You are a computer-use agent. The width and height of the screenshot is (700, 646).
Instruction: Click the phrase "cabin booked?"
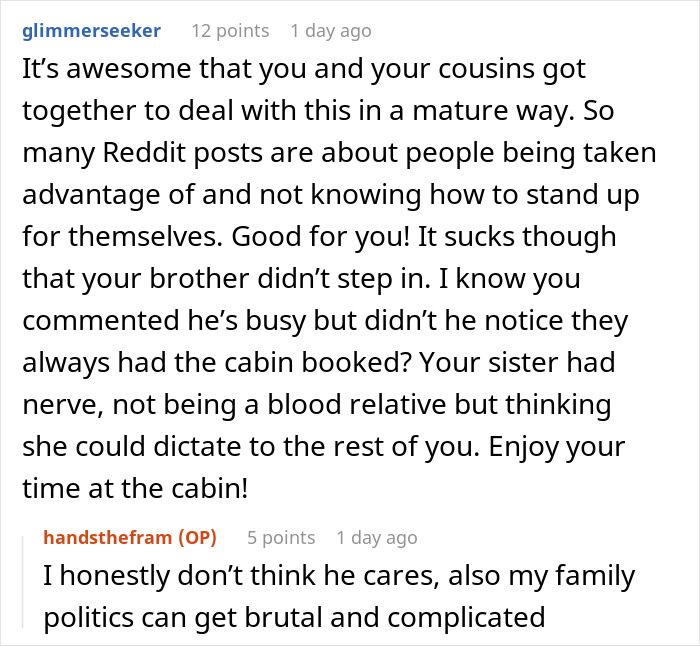[x=317, y=363]
